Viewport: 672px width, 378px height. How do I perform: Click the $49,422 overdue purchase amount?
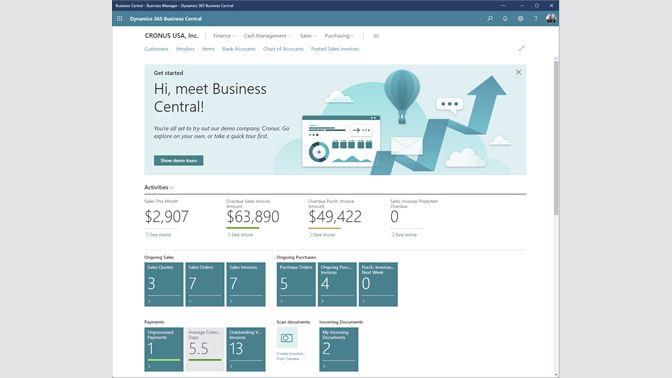point(335,216)
